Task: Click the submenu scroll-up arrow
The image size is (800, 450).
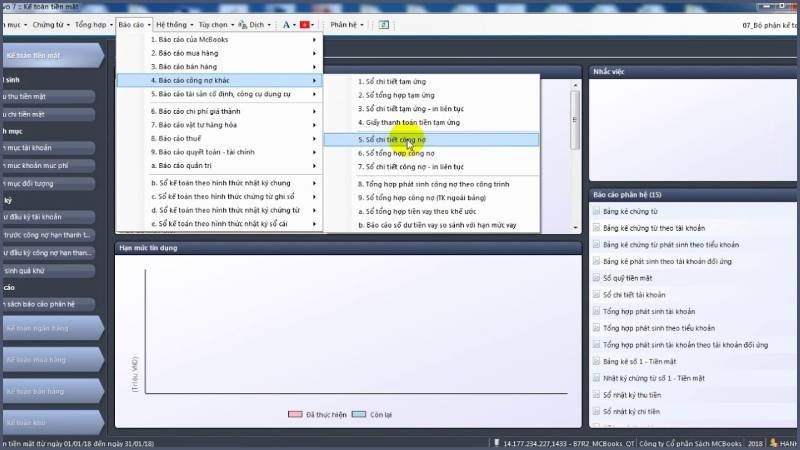Action: click(x=576, y=85)
